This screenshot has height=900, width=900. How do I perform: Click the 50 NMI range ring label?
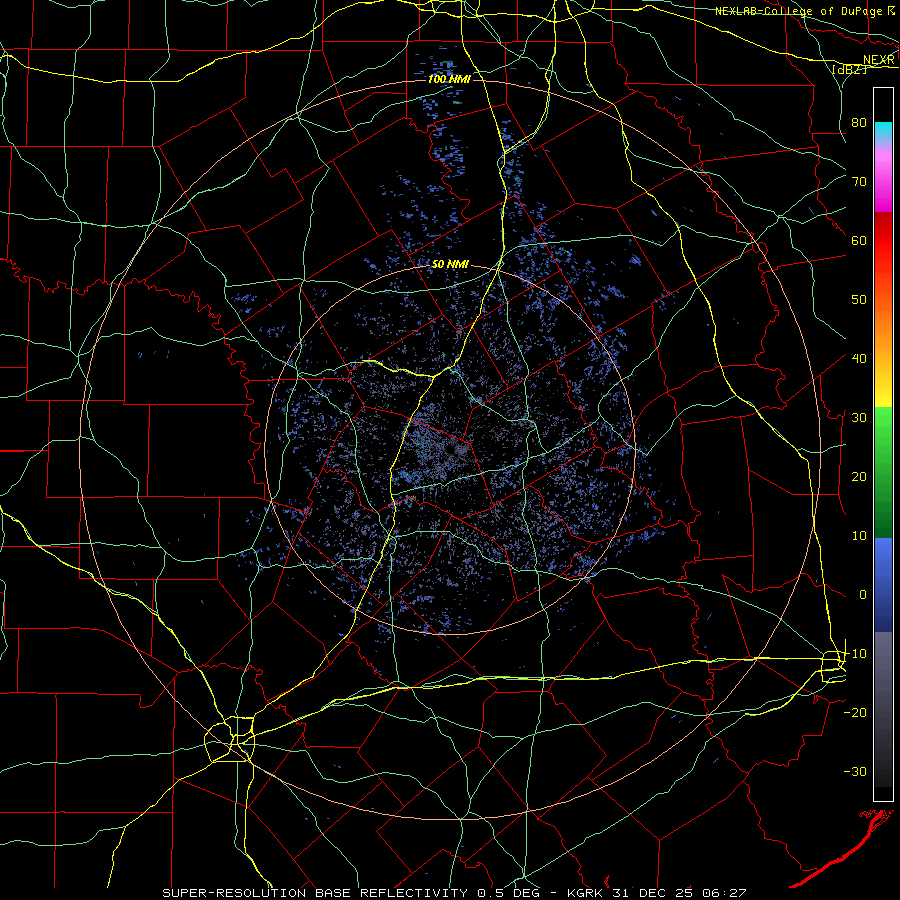tap(450, 264)
